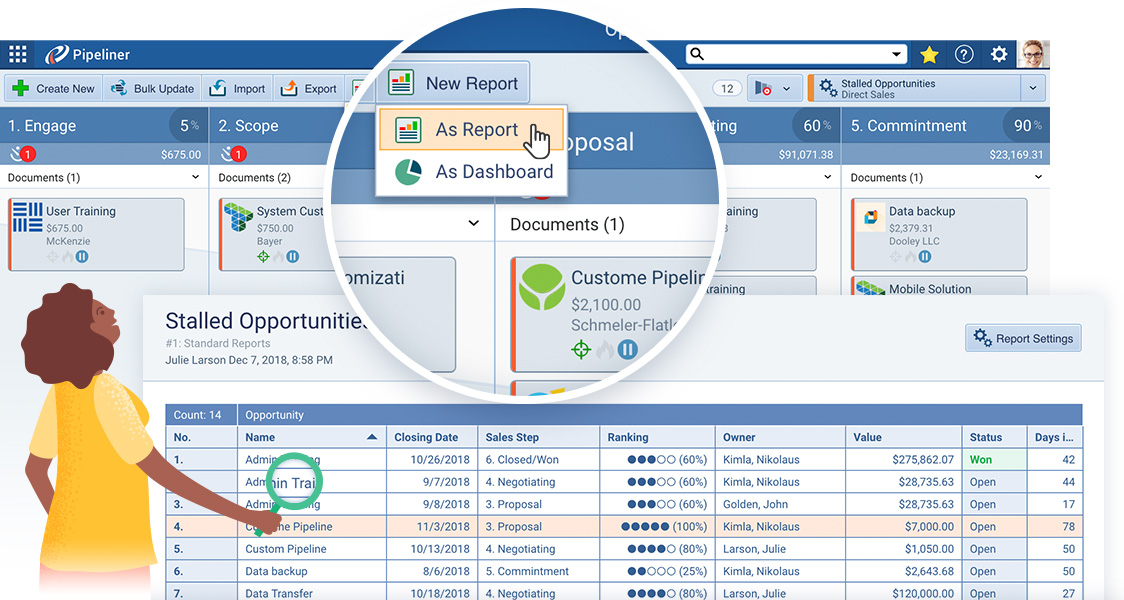Choose As Dashboard from the menu

click(472, 172)
